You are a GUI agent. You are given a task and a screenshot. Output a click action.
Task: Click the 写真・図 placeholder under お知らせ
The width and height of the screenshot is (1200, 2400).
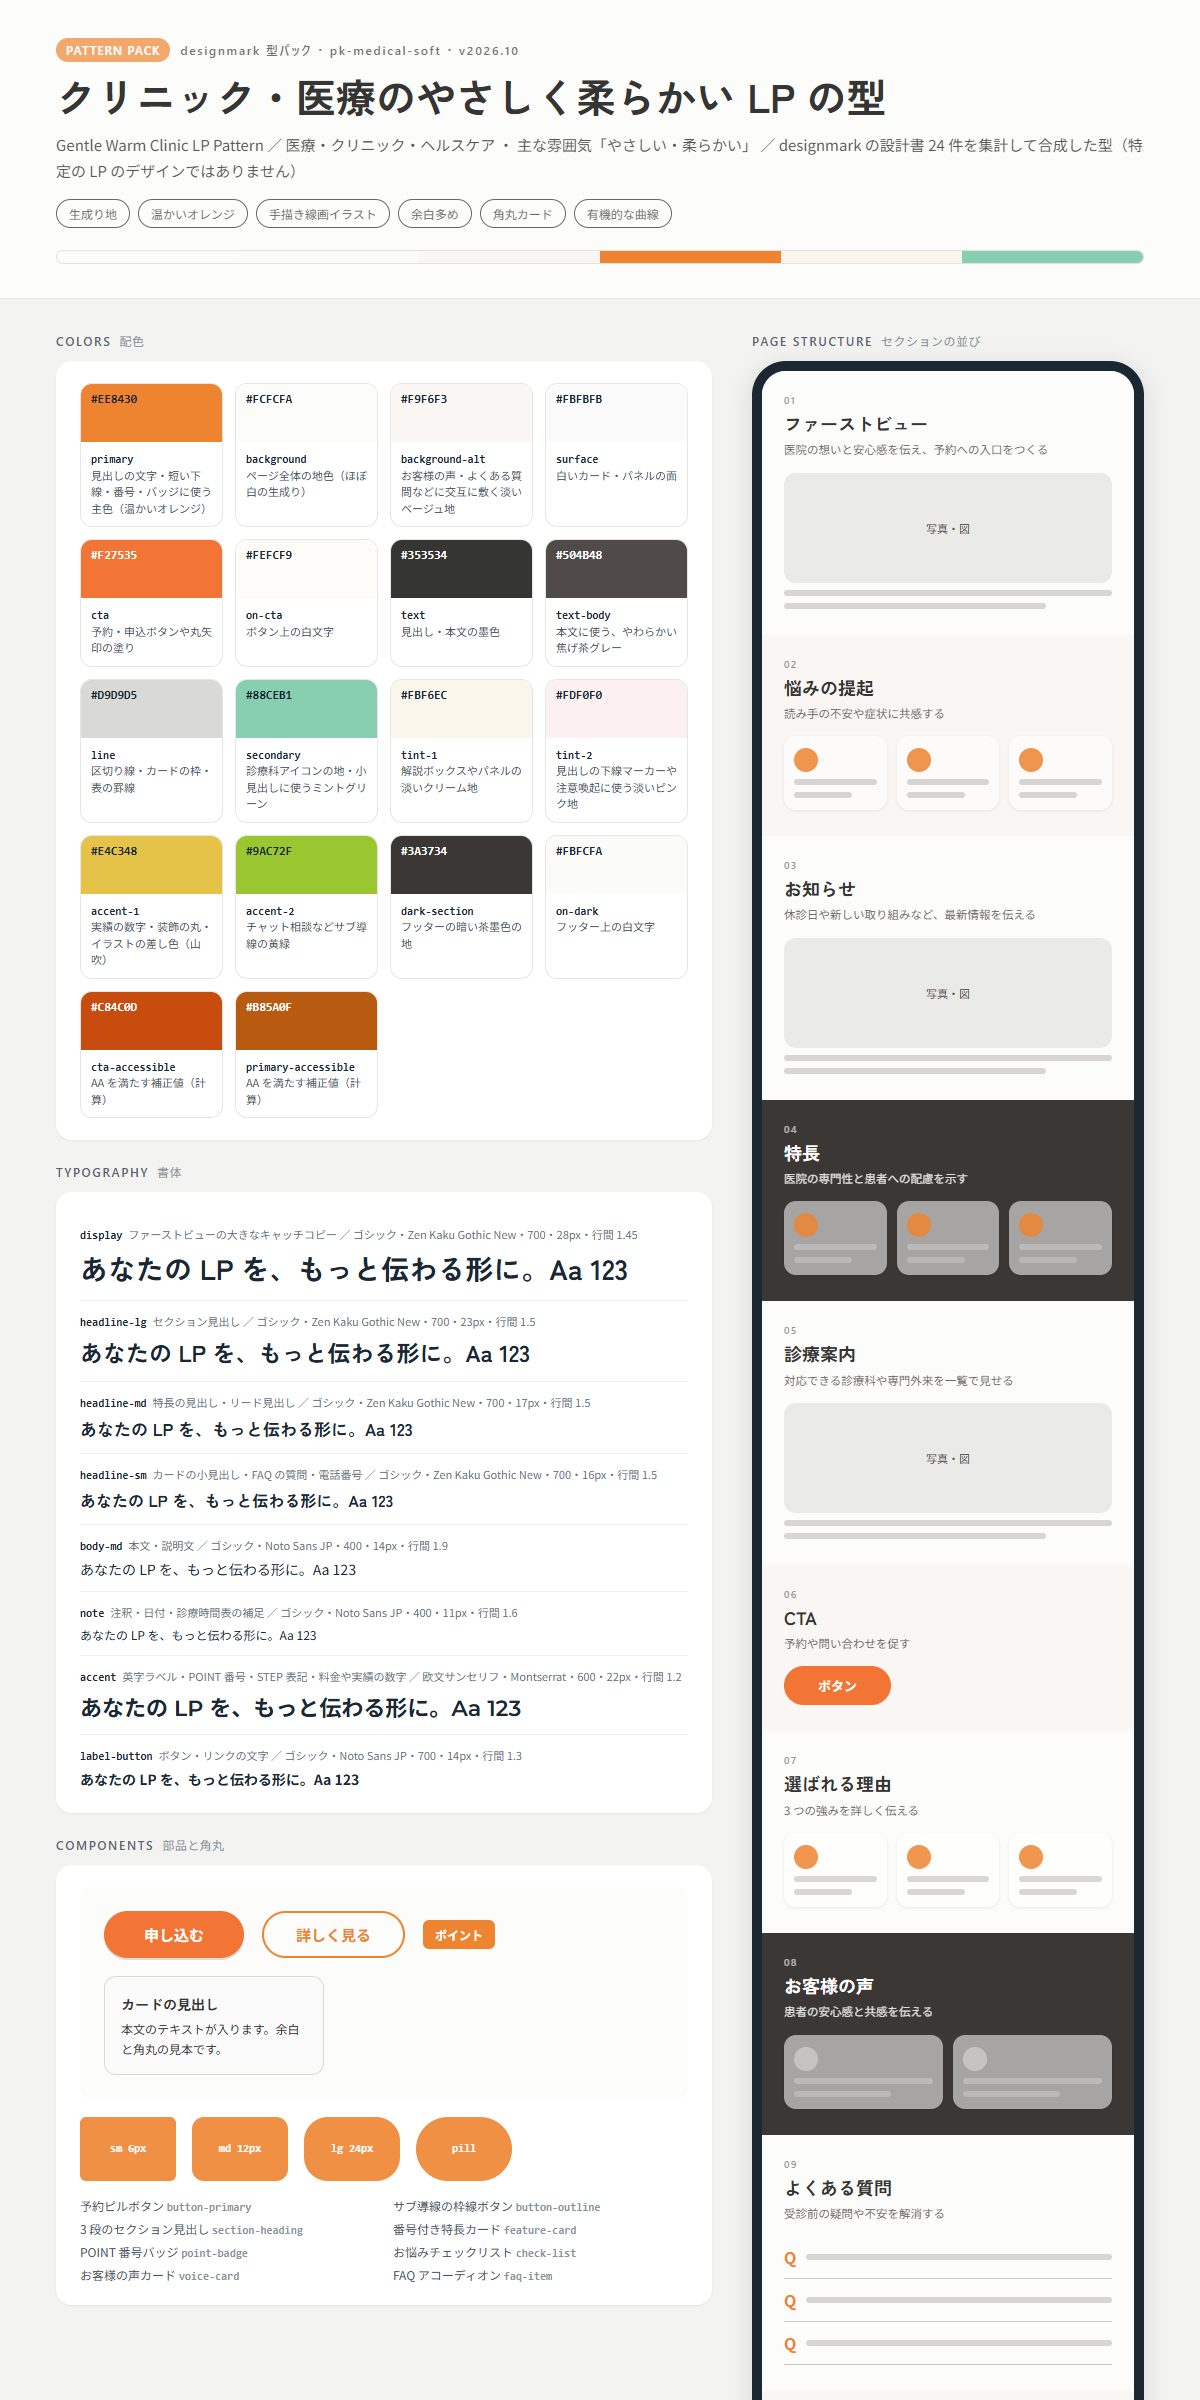pyautogui.click(x=948, y=993)
